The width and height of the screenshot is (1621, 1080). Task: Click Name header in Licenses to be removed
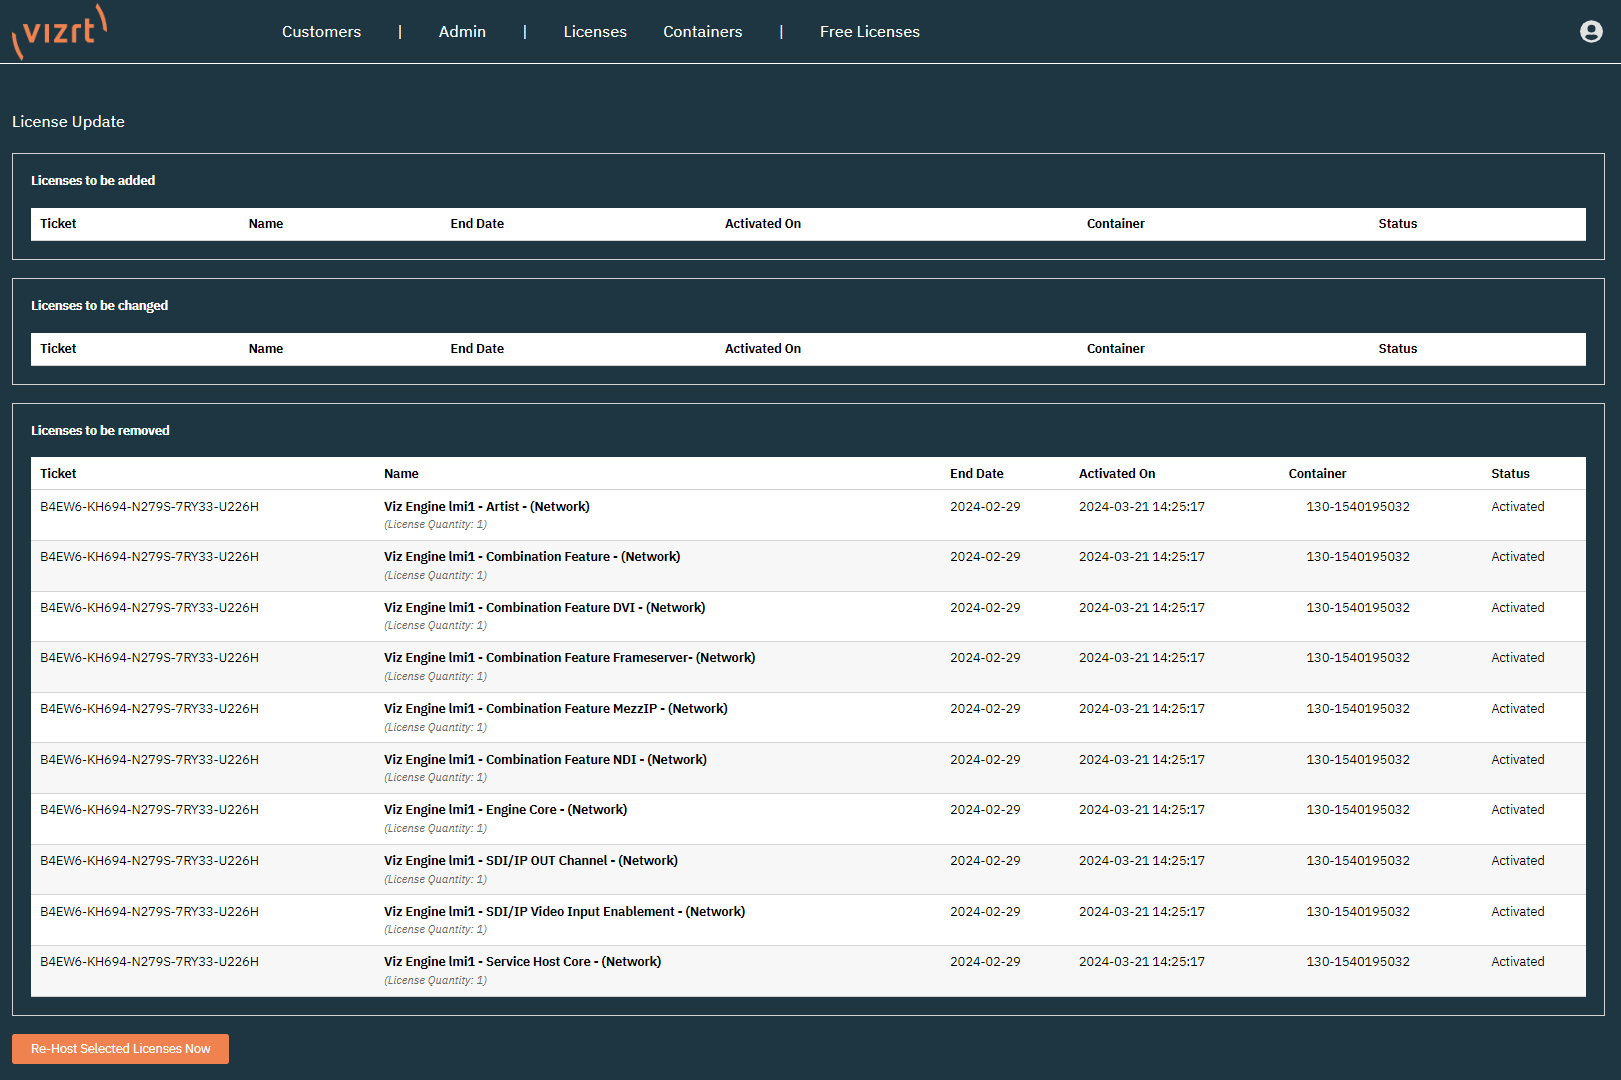click(401, 474)
